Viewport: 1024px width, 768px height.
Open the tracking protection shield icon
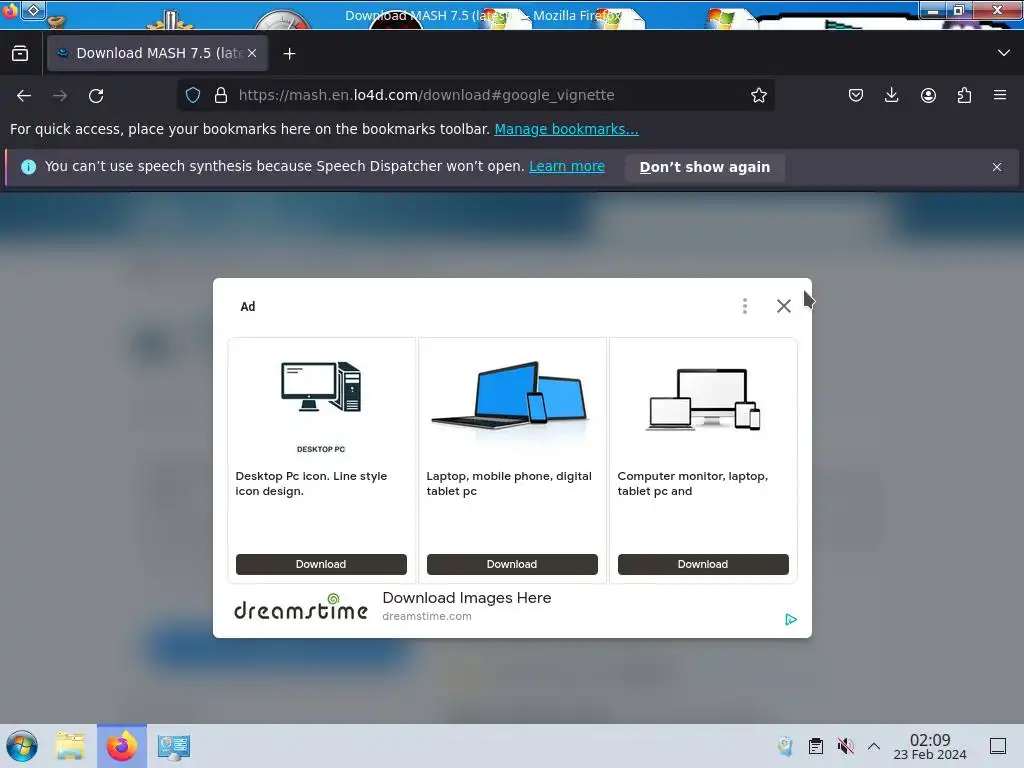[193, 95]
